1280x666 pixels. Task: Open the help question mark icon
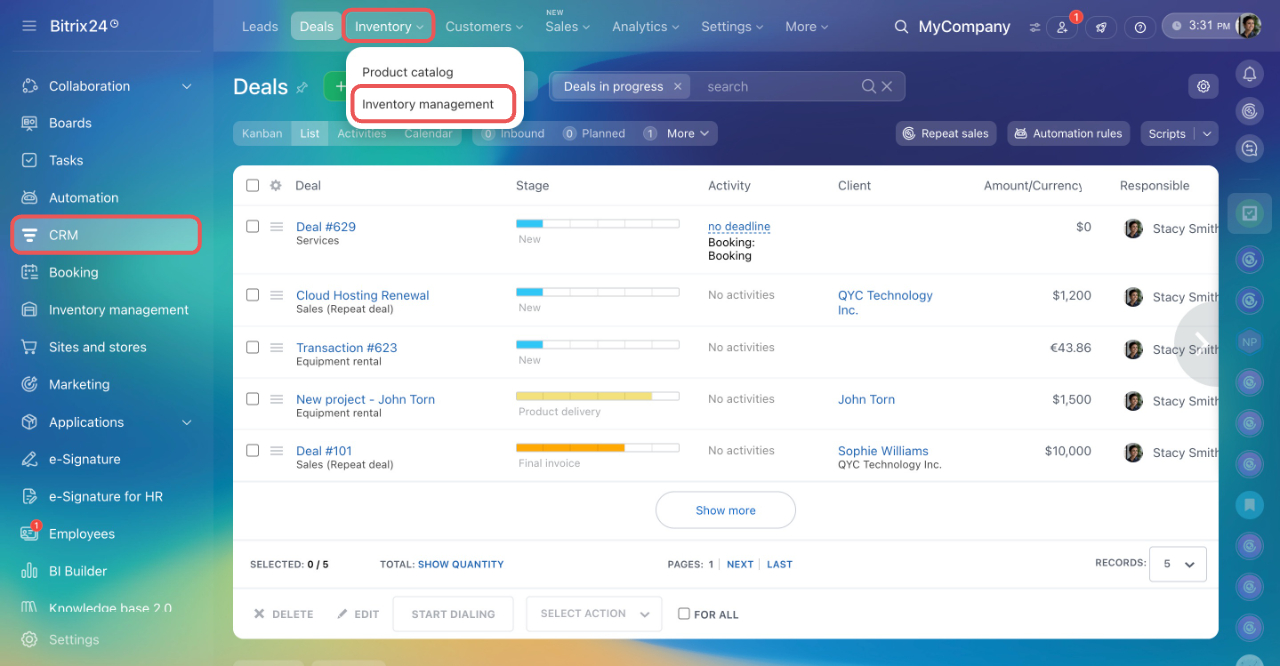pyautogui.click(x=1140, y=27)
